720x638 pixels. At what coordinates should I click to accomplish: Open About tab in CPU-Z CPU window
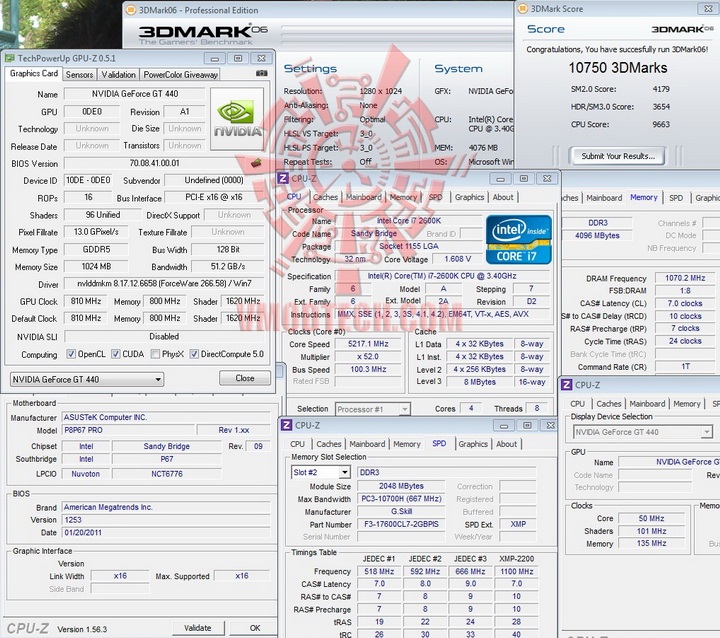pos(503,197)
